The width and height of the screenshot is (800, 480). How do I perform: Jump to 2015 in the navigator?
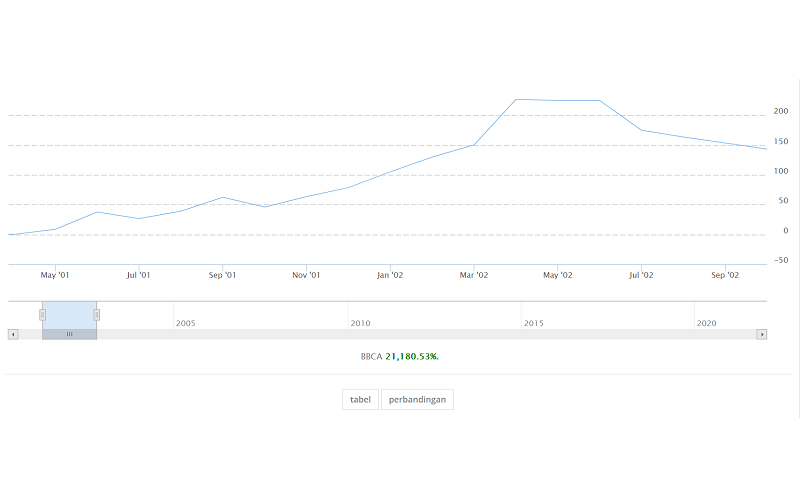(534, 323)
